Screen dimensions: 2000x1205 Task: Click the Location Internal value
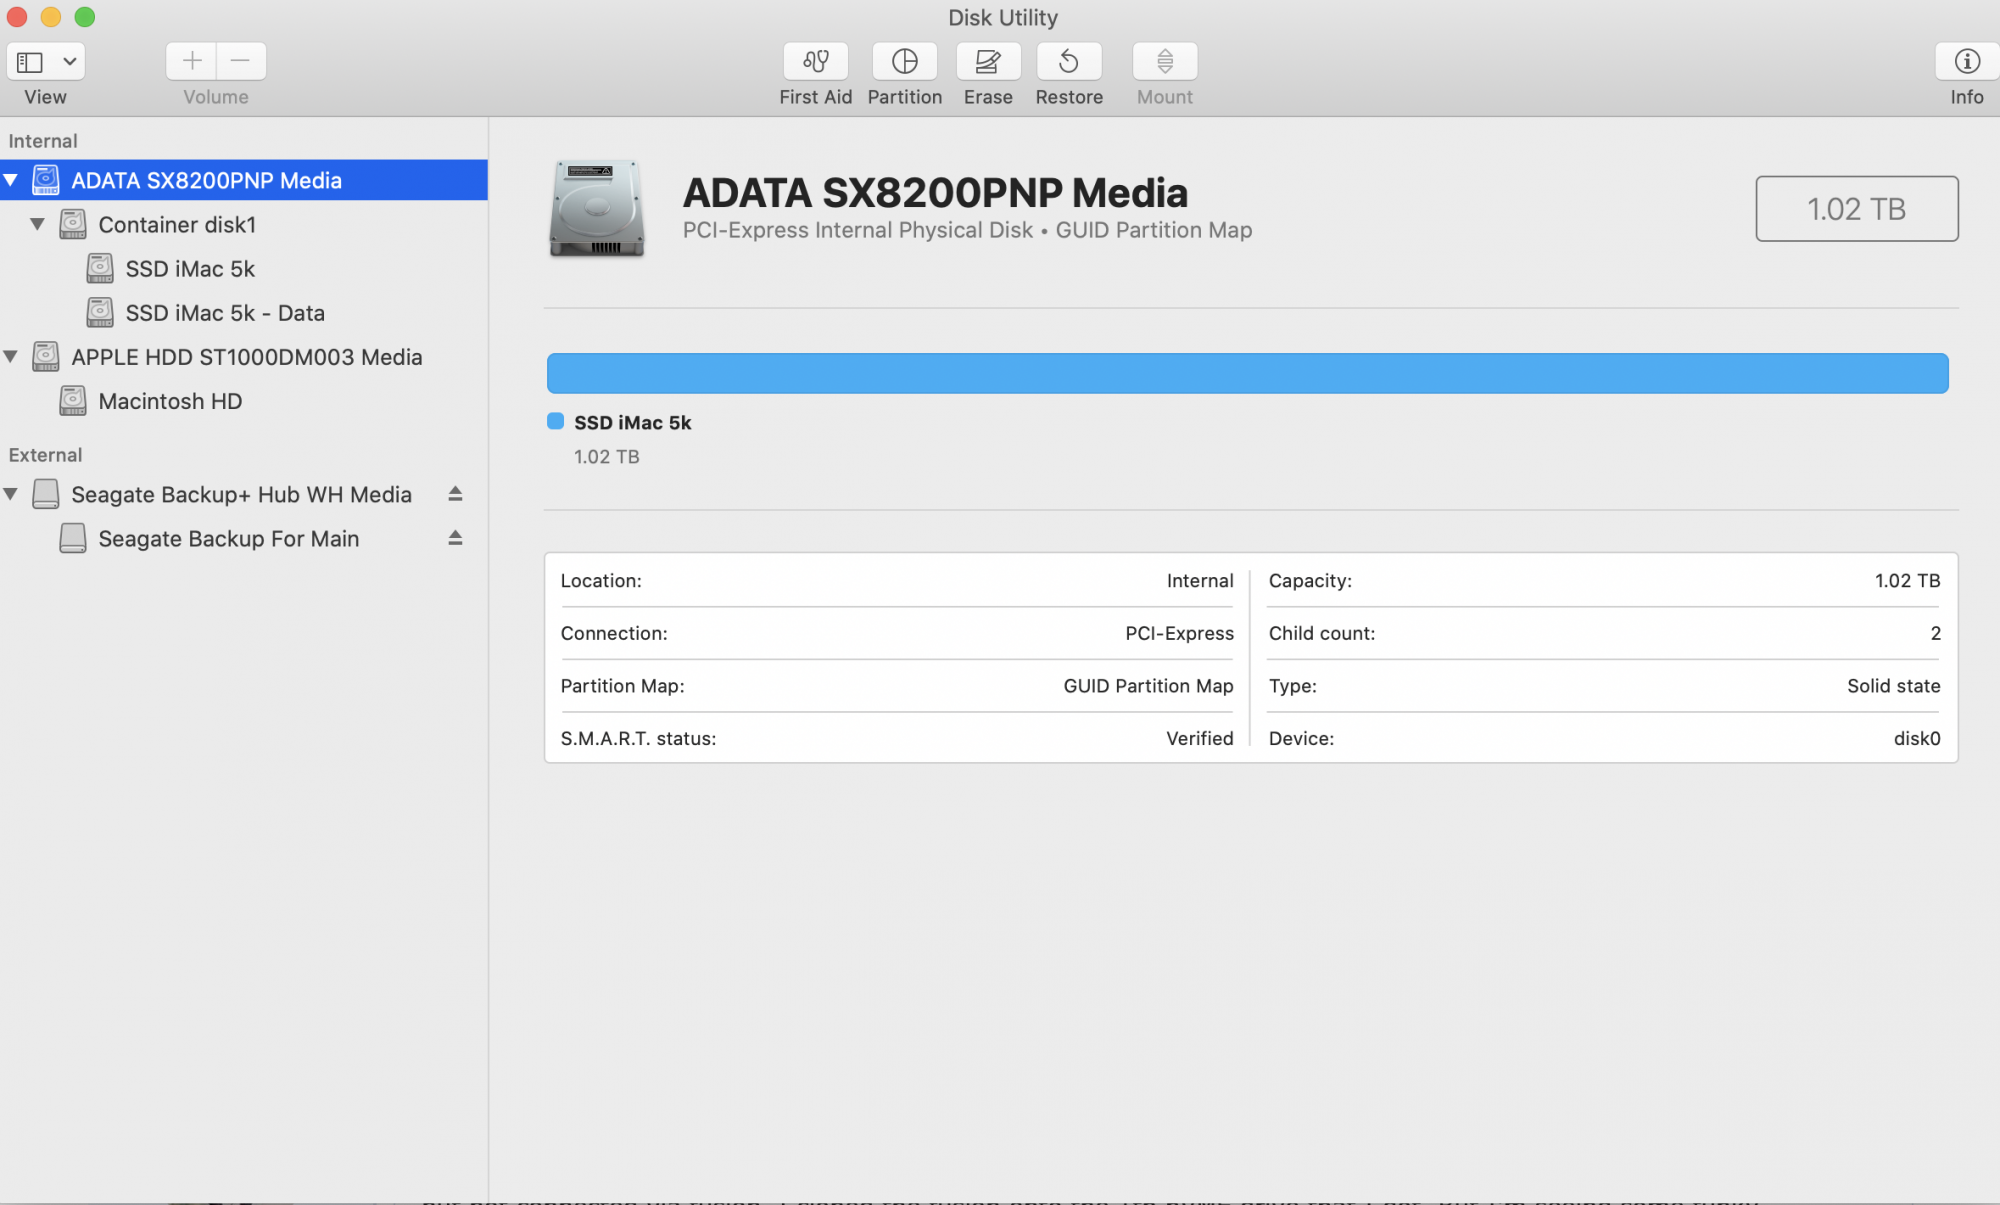[1200, 581]
